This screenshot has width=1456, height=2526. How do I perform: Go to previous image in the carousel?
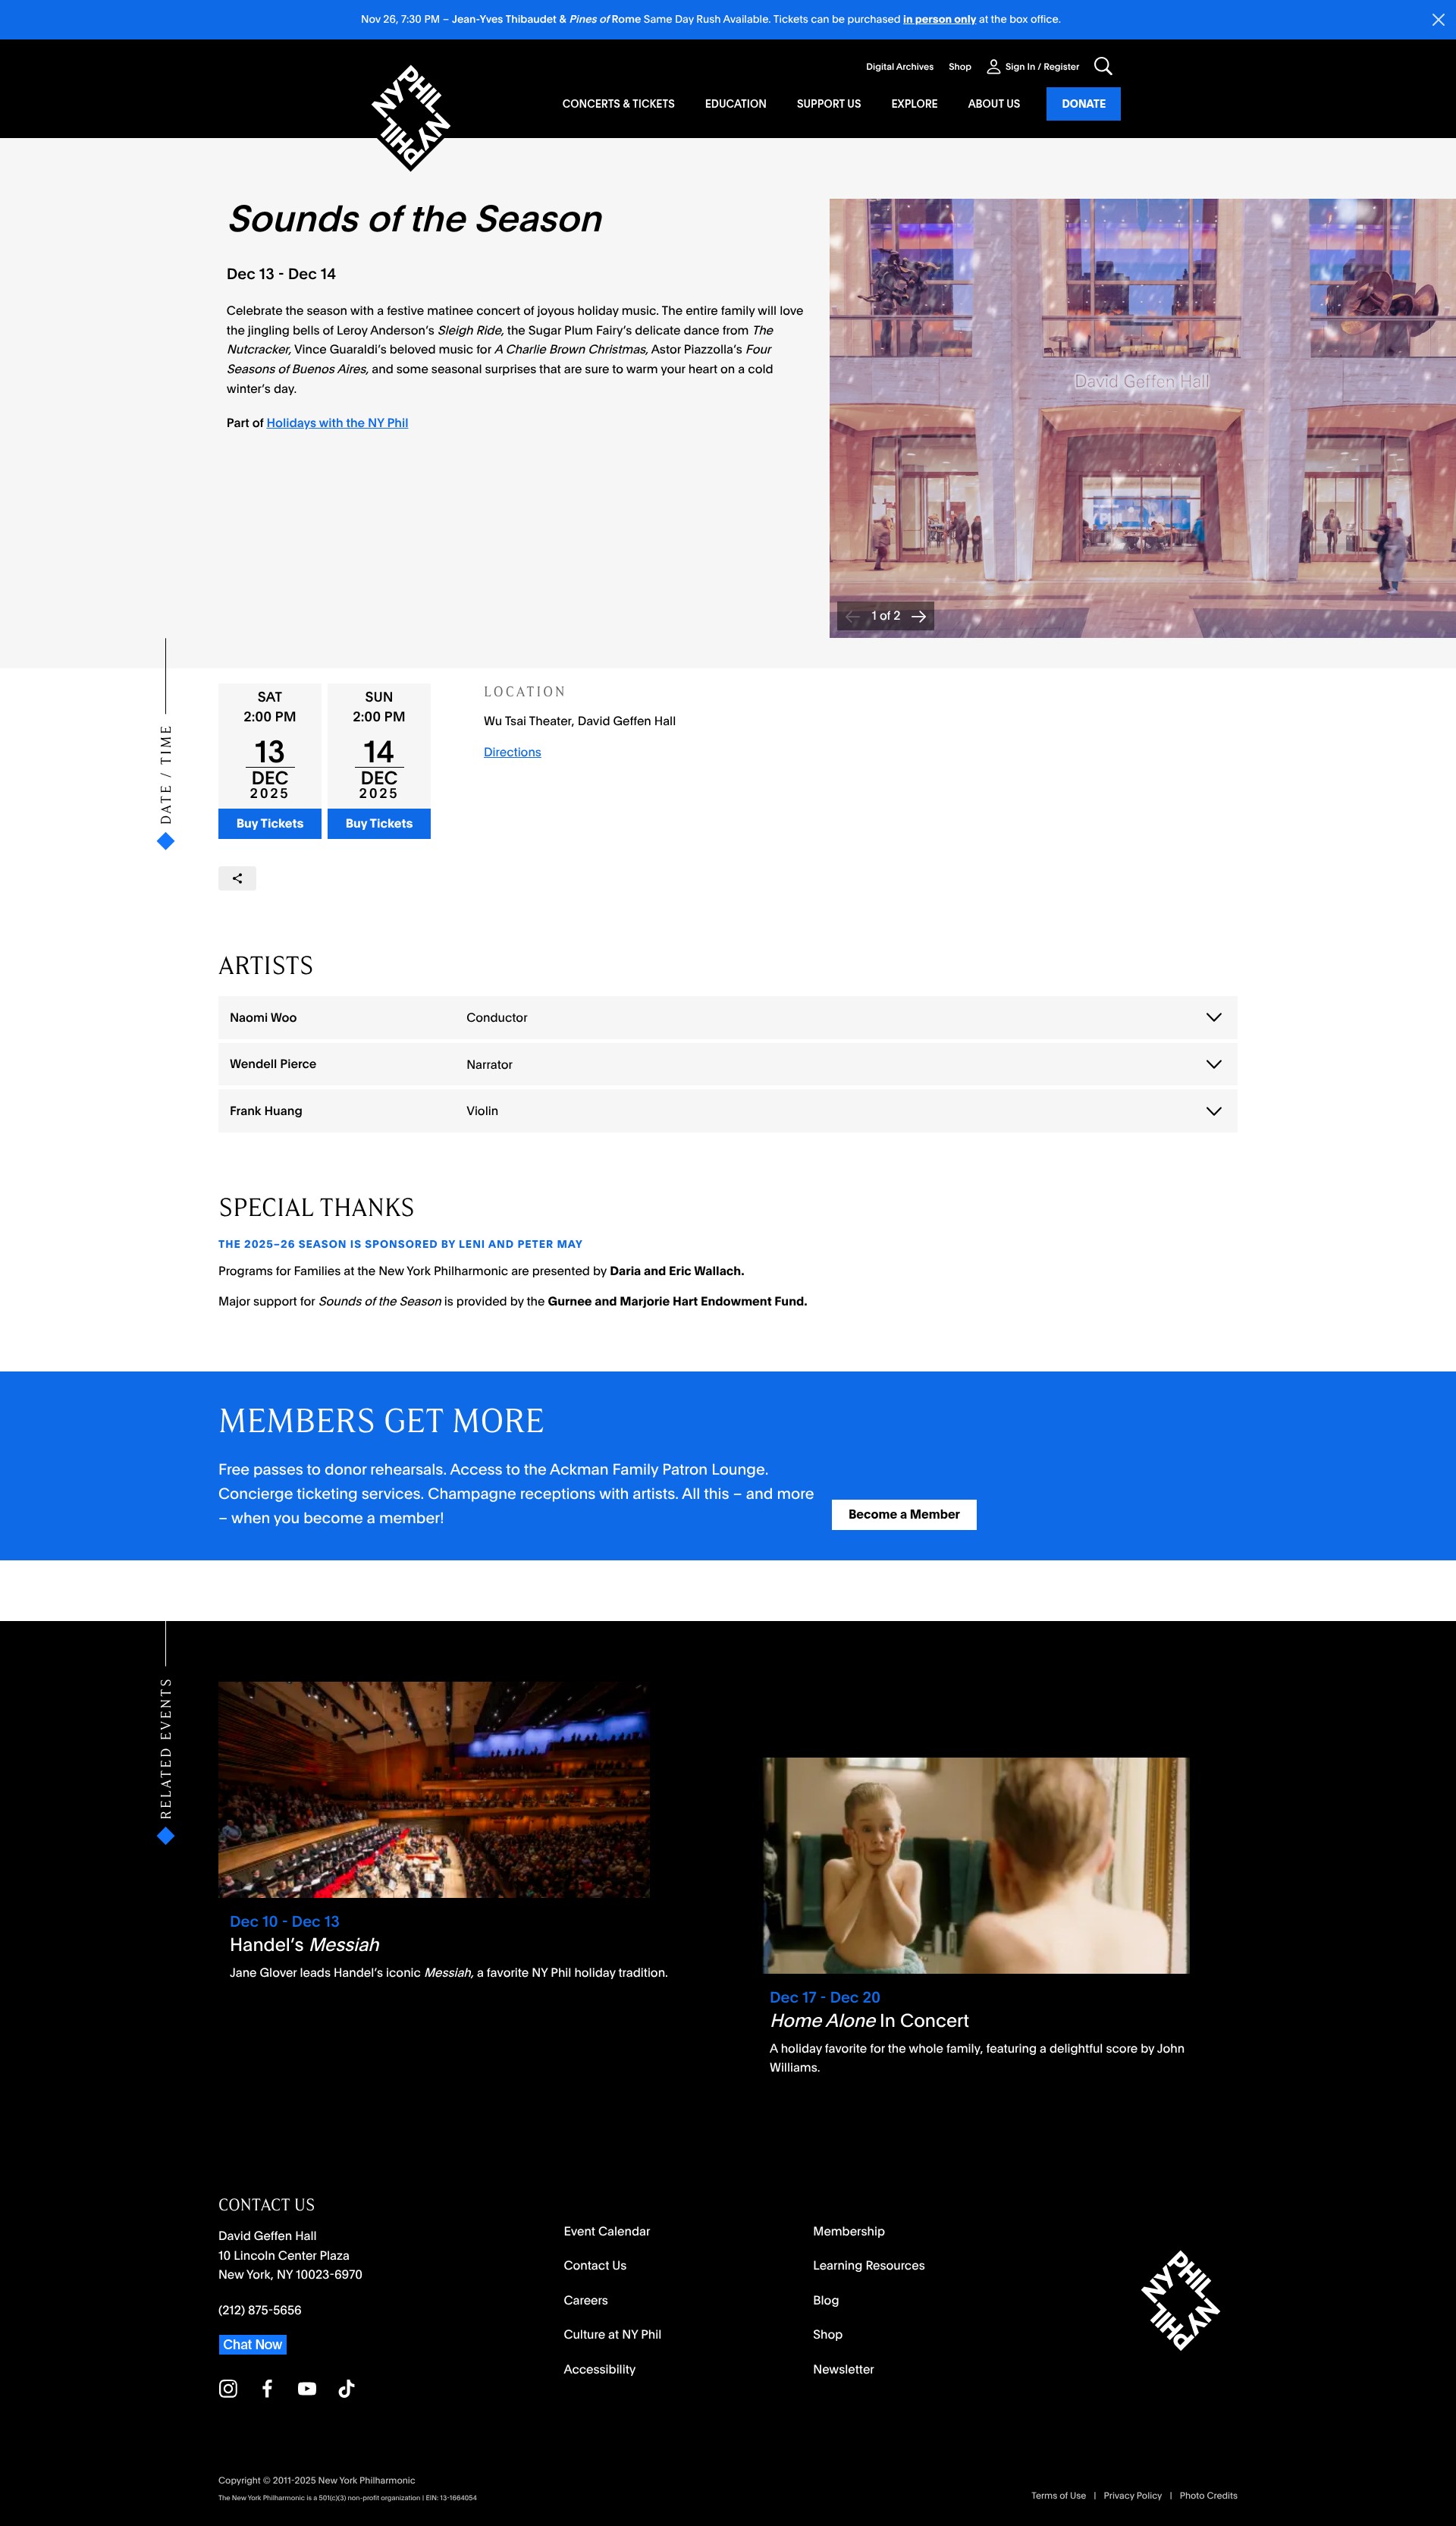tap(852, 617)
